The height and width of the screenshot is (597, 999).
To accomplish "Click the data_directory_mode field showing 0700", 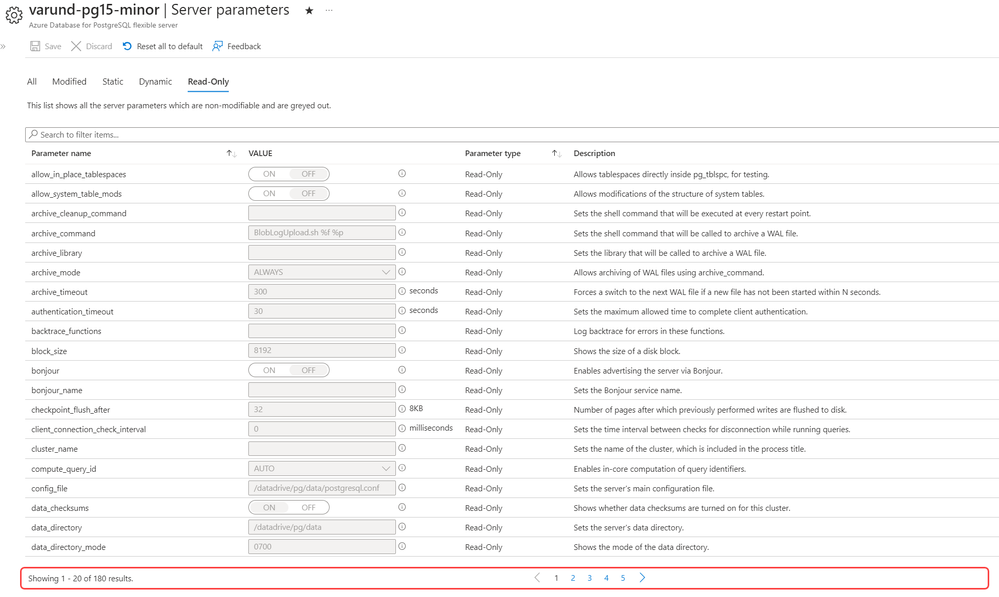I will [322, 547].
